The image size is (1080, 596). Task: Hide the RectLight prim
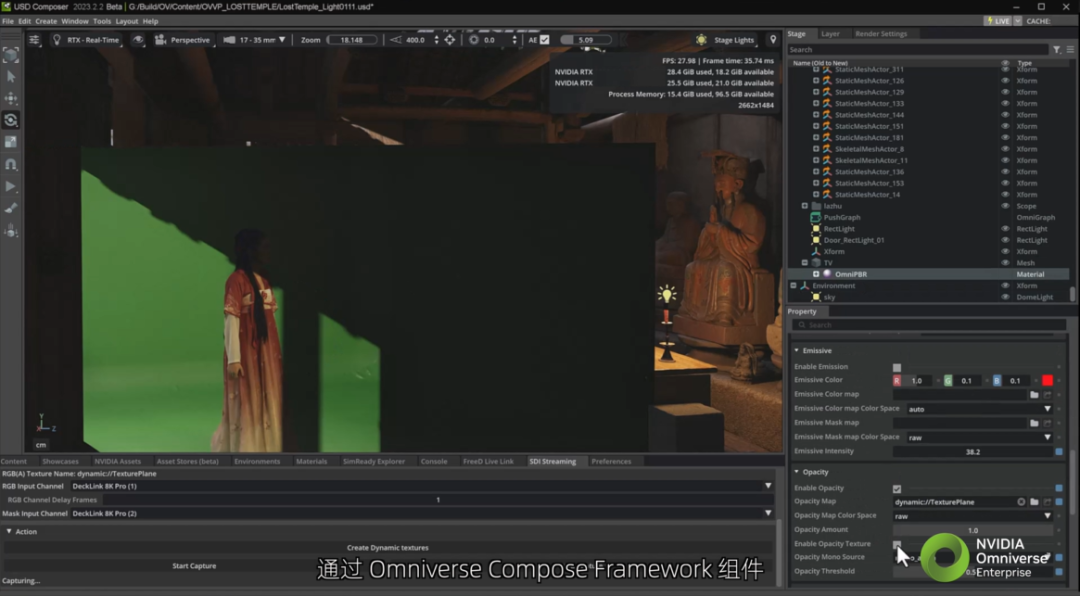click(1005, 229)
